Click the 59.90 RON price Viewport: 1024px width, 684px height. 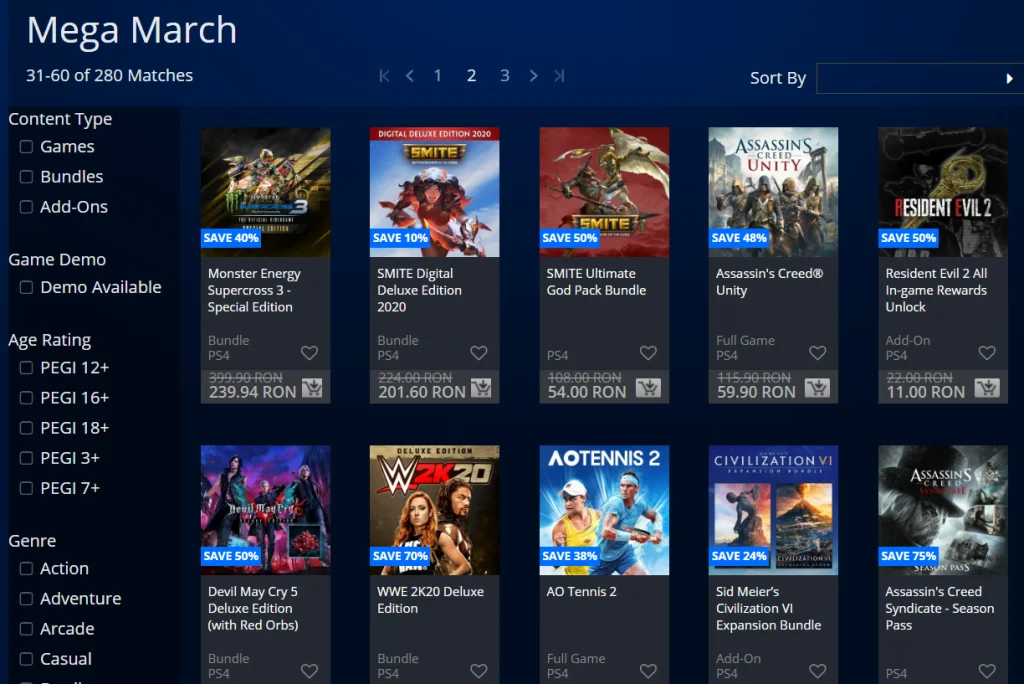(756, 392)
